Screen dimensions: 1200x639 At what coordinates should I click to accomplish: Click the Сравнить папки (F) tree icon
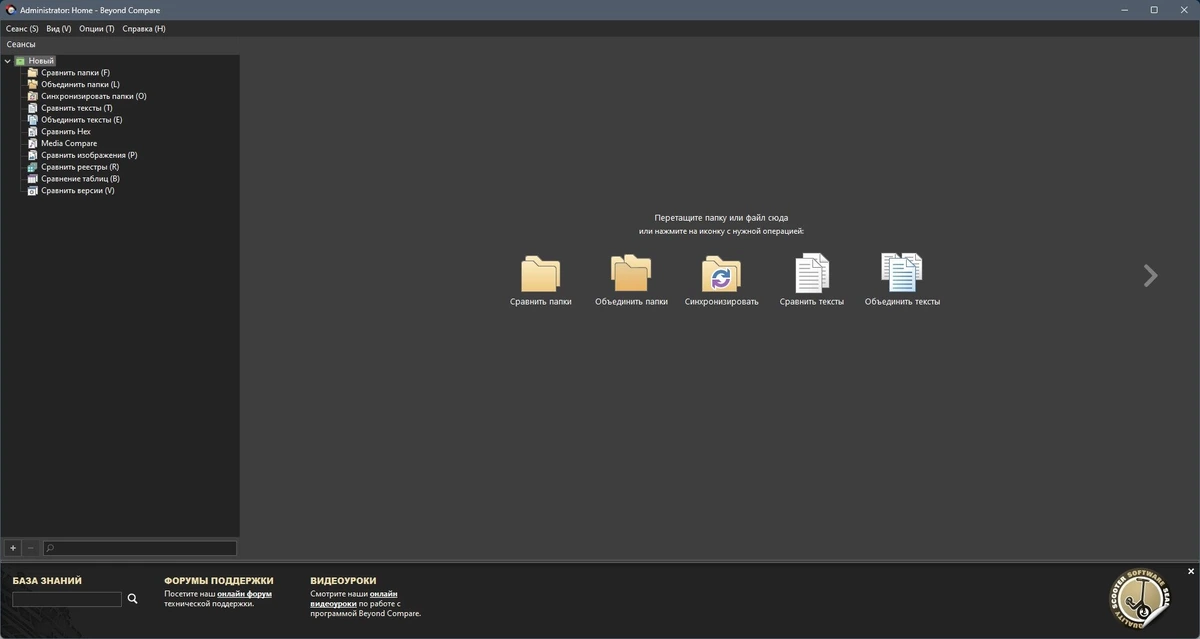(33, 73)
